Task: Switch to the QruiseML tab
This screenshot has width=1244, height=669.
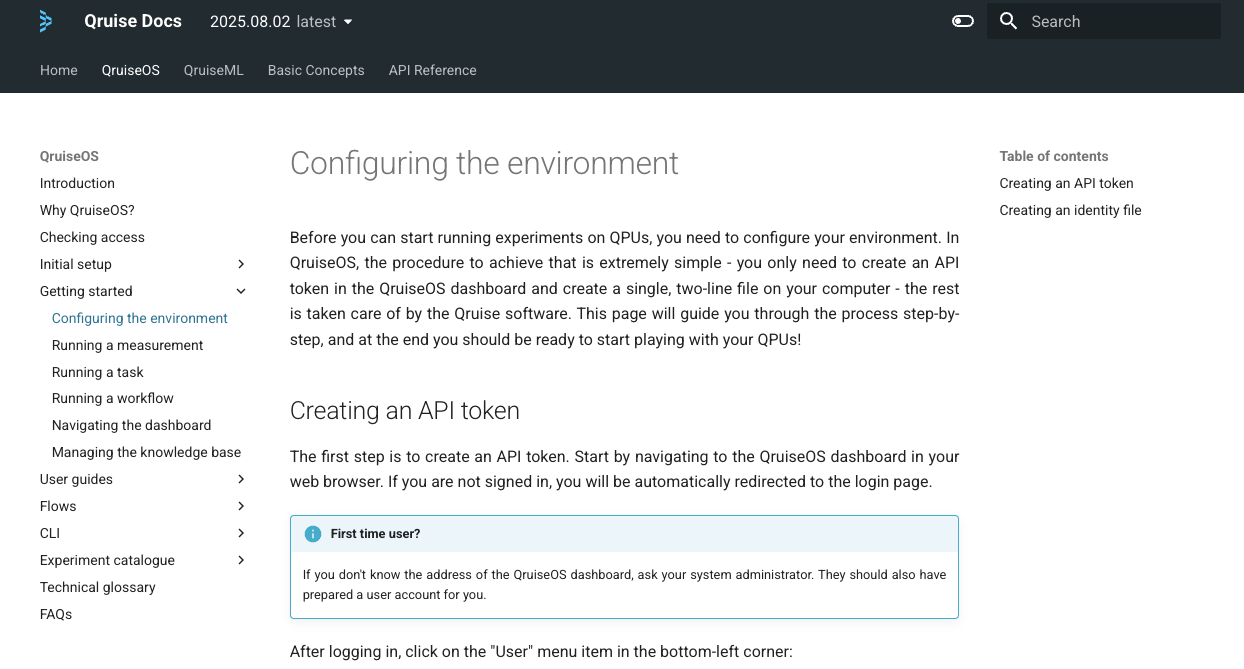Action: (x=214, y=70)
